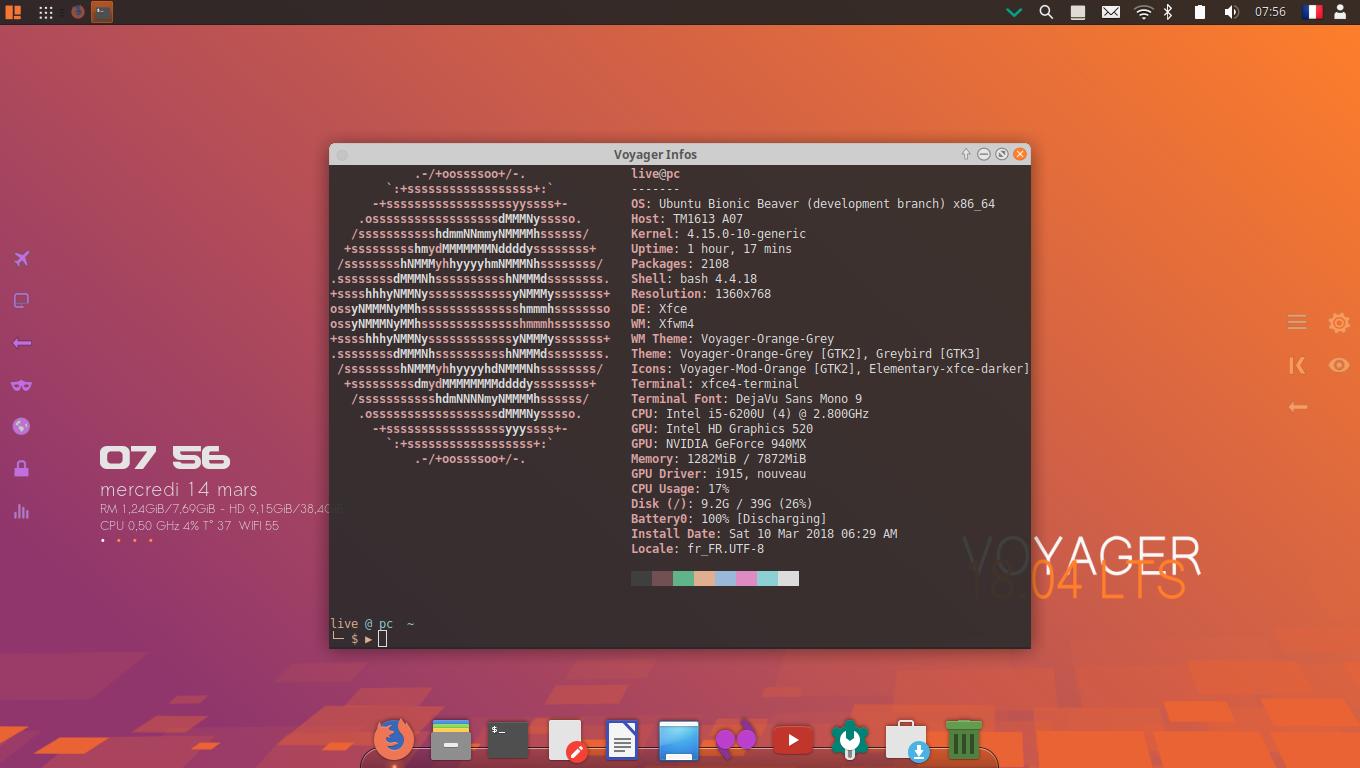Open the search magnifier in top panel

tap(1046, 12)
